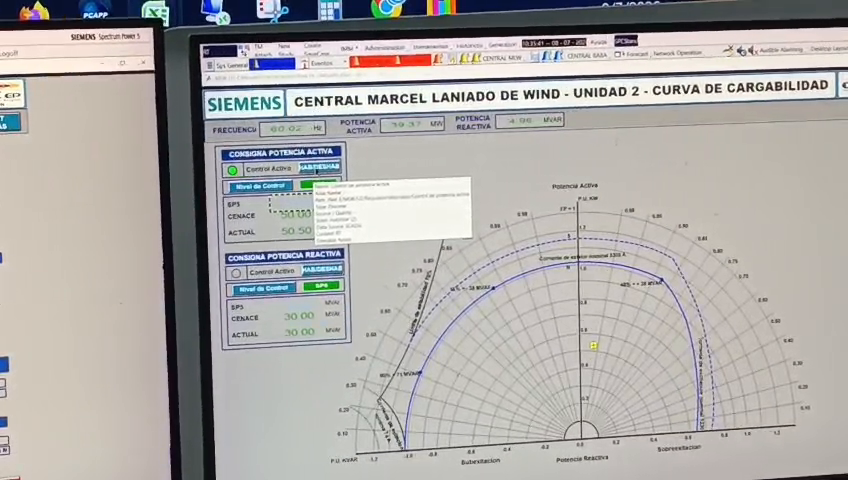The width and height of the screenshot is (848, 480).
Task: Click the Sys General list icon
Action: click(x=210, y=65)
